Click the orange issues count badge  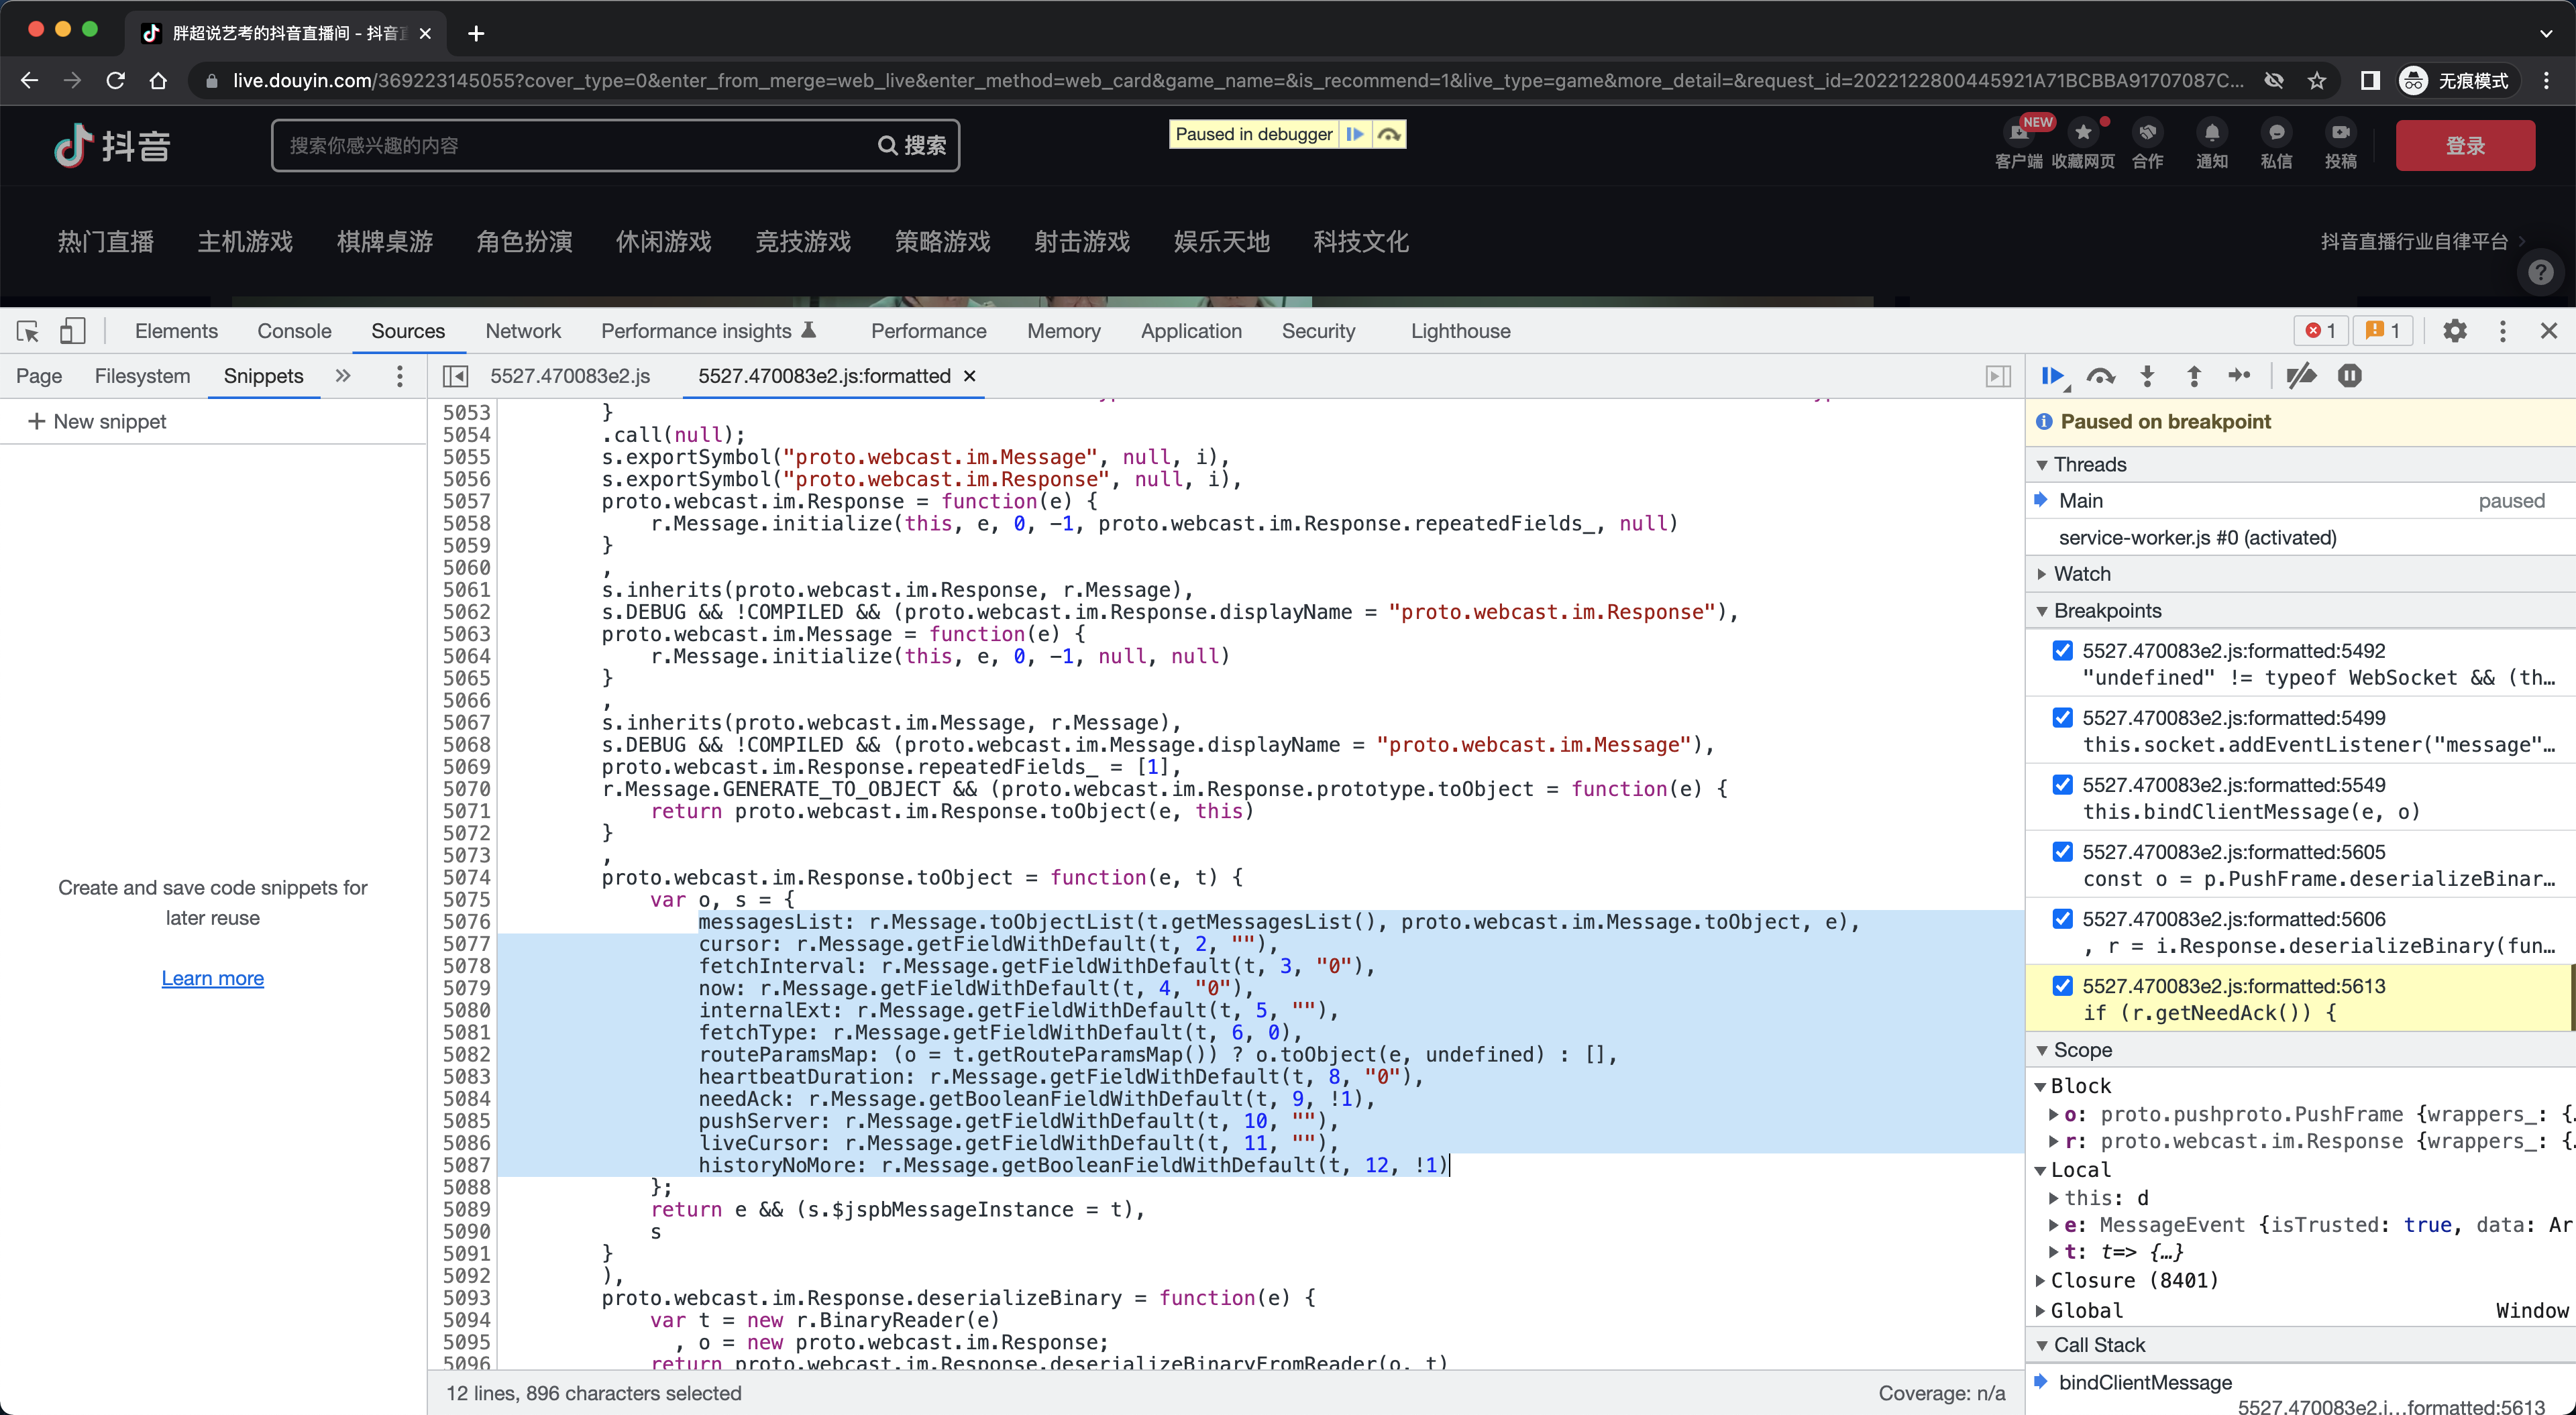click(x=2383, y=331)
